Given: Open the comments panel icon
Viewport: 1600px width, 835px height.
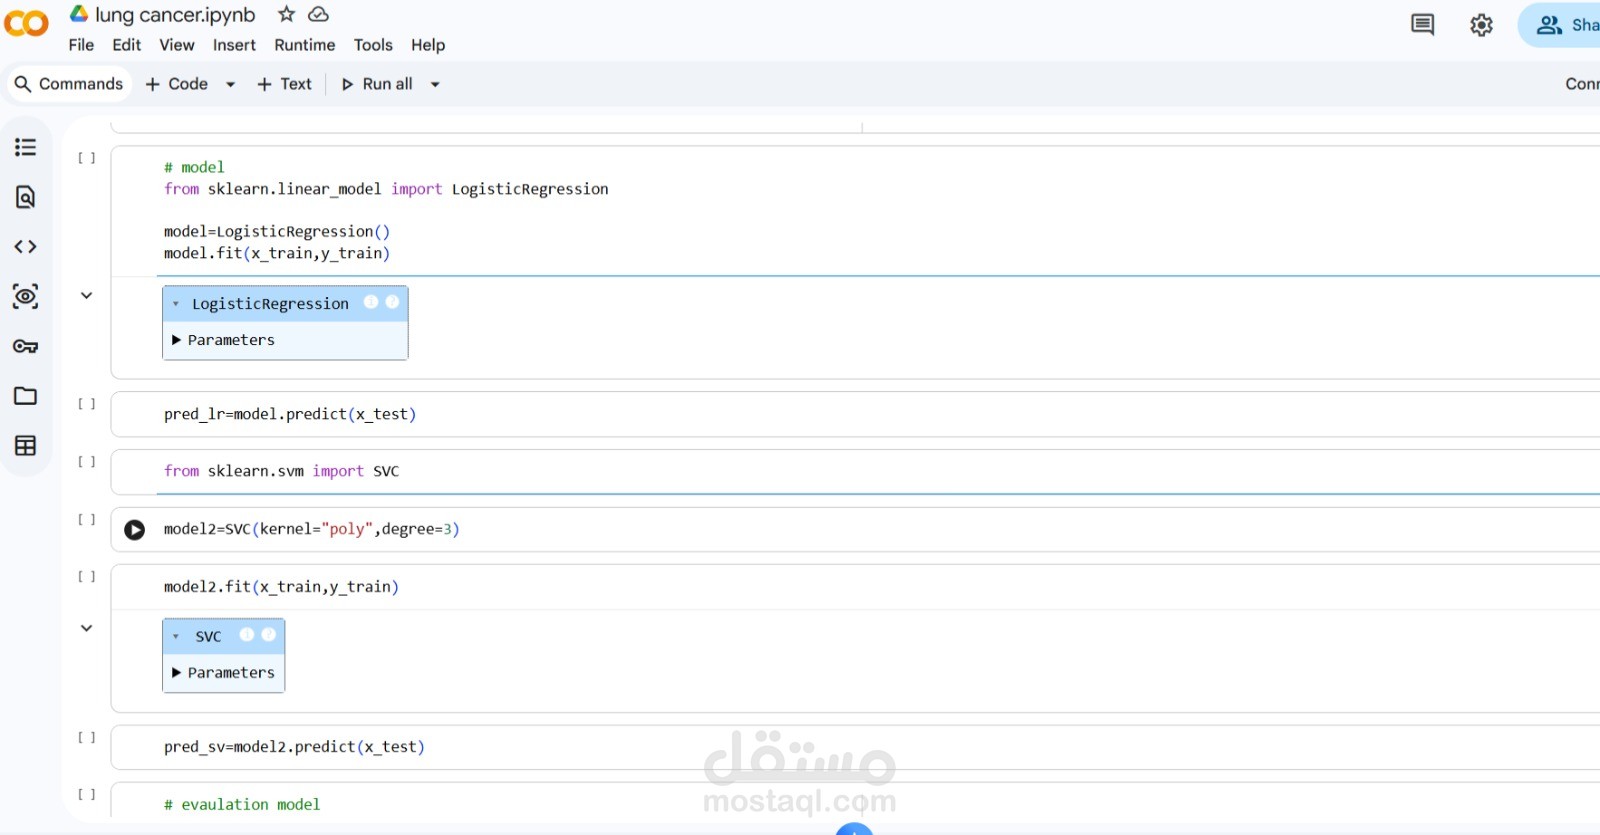Looking at the screenshot, I should pos(1422,24).
